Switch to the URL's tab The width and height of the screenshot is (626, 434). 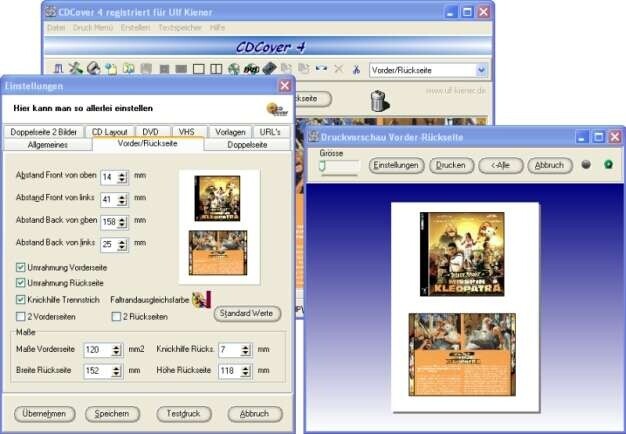tap(270, 132)
